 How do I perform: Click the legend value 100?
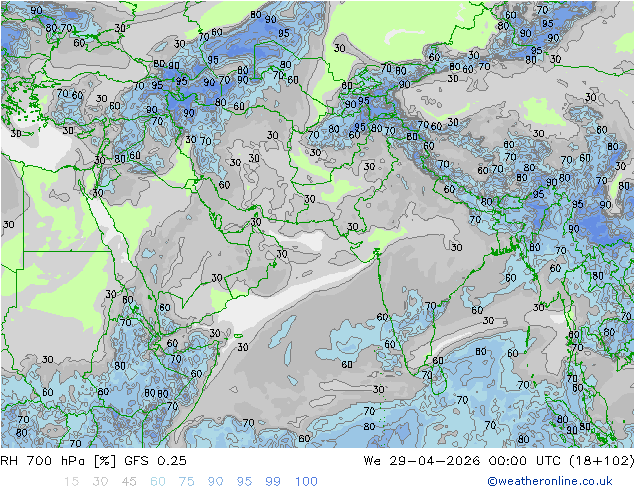[x=306, y=482]
